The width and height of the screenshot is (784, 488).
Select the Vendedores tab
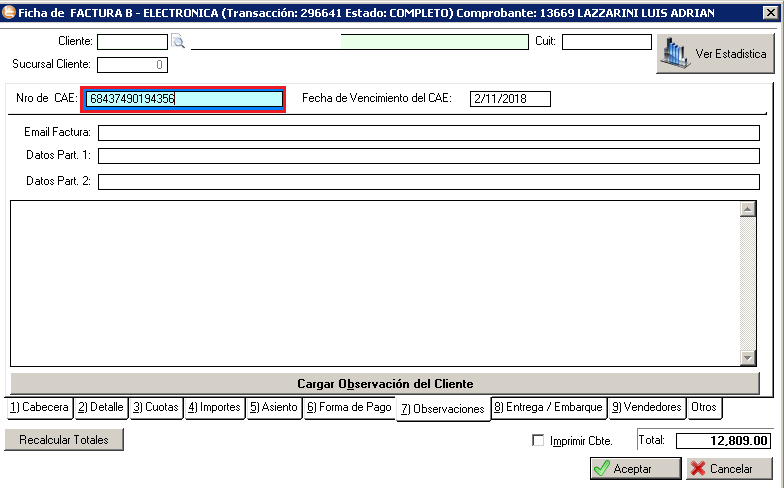[x=647, y=407]
